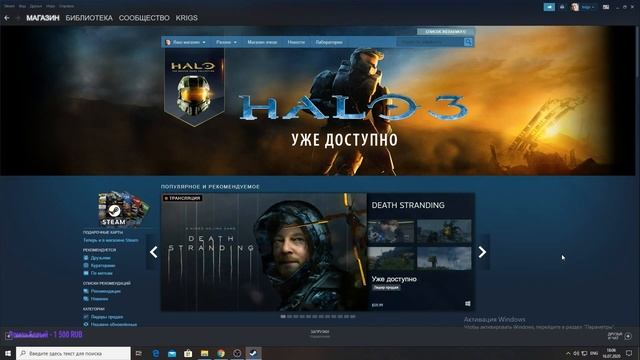This screenshot has height=360, width=640.
Task: Open Друзьями recommendations link
Action: click(100, 258)
